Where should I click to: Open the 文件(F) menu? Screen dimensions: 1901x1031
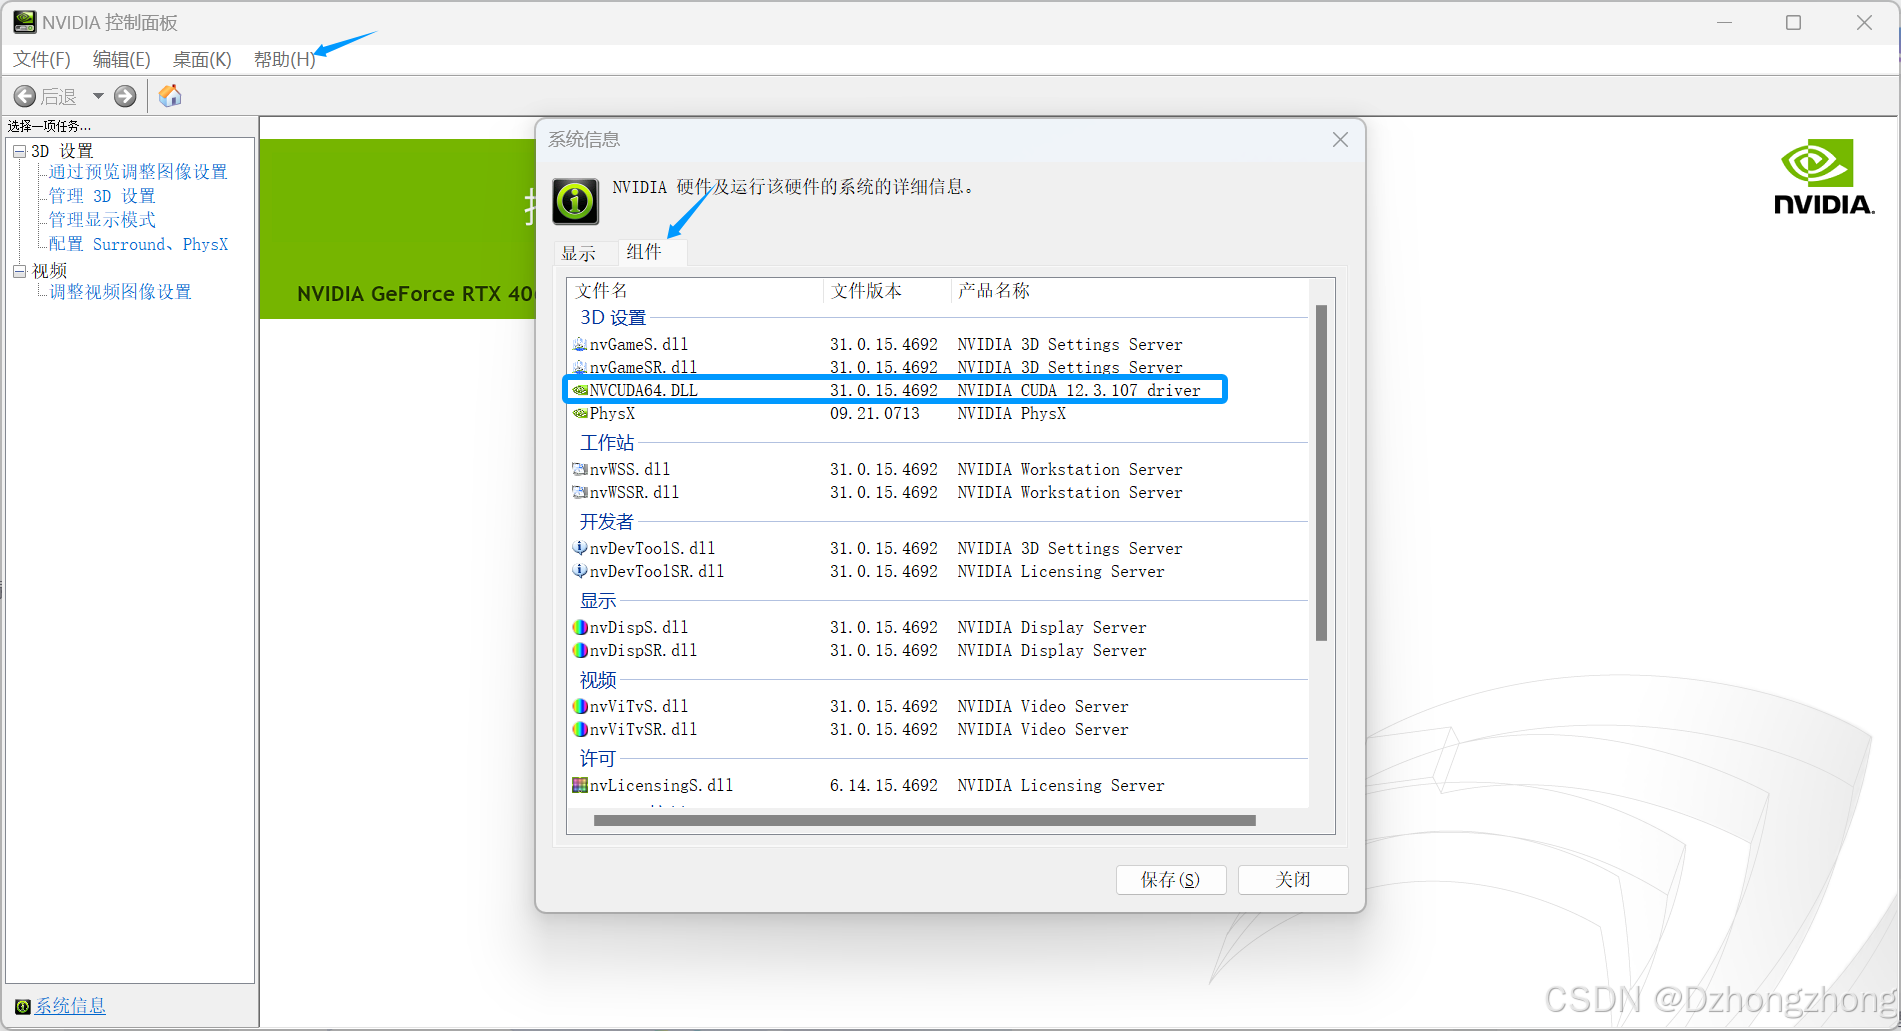(x=42, y=59)
